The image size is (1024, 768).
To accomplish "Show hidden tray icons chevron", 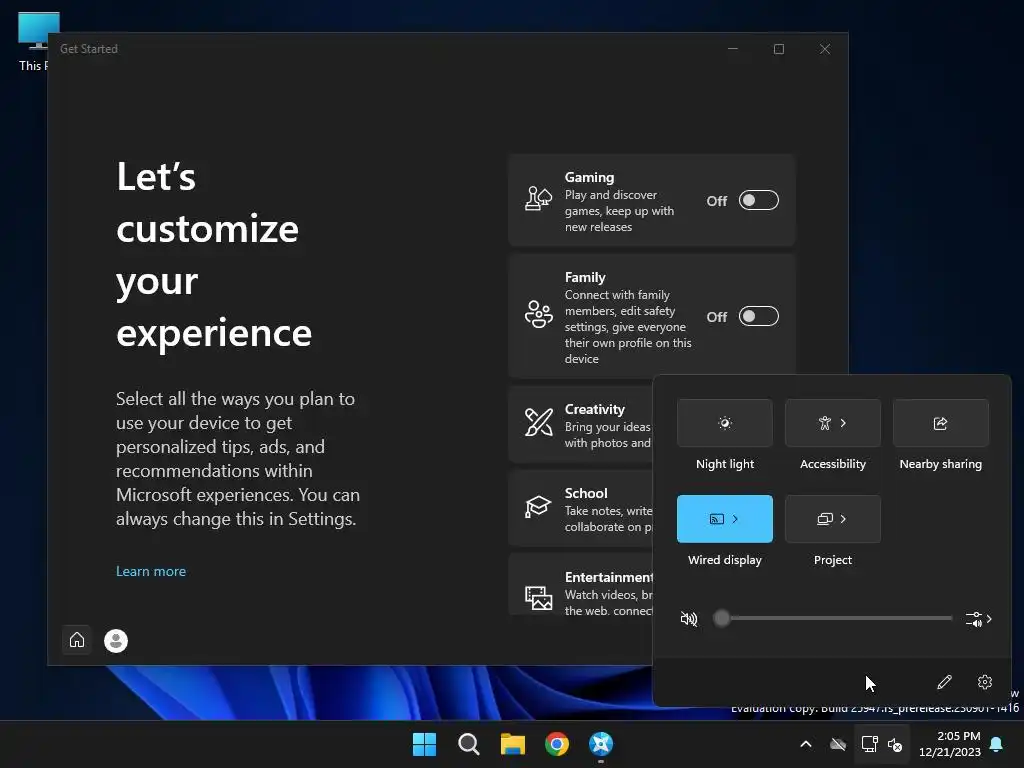I will point(806,744).
